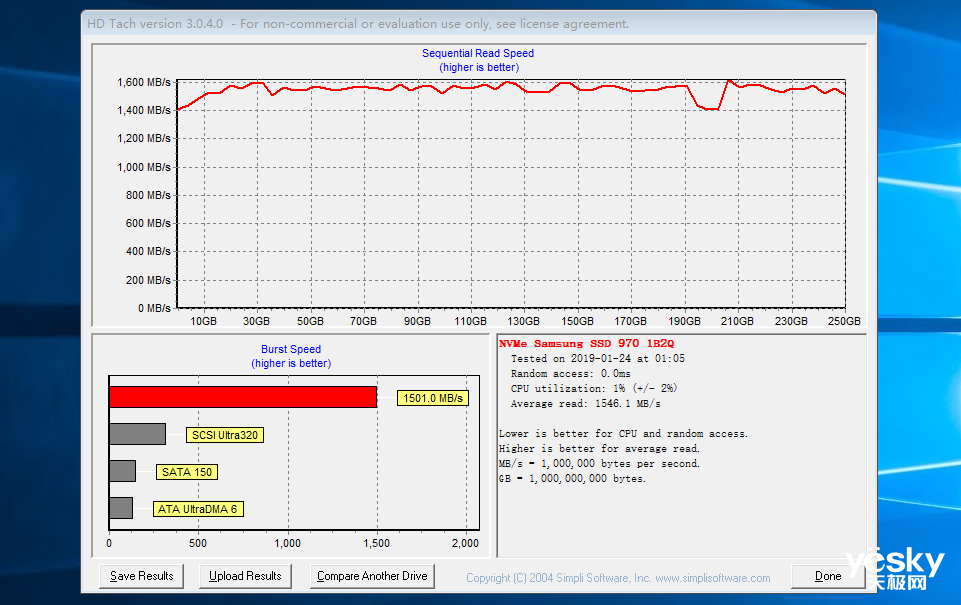Click the "800 MB/s" axis label
The image size is (961, 605).
(x=148, y=196)
